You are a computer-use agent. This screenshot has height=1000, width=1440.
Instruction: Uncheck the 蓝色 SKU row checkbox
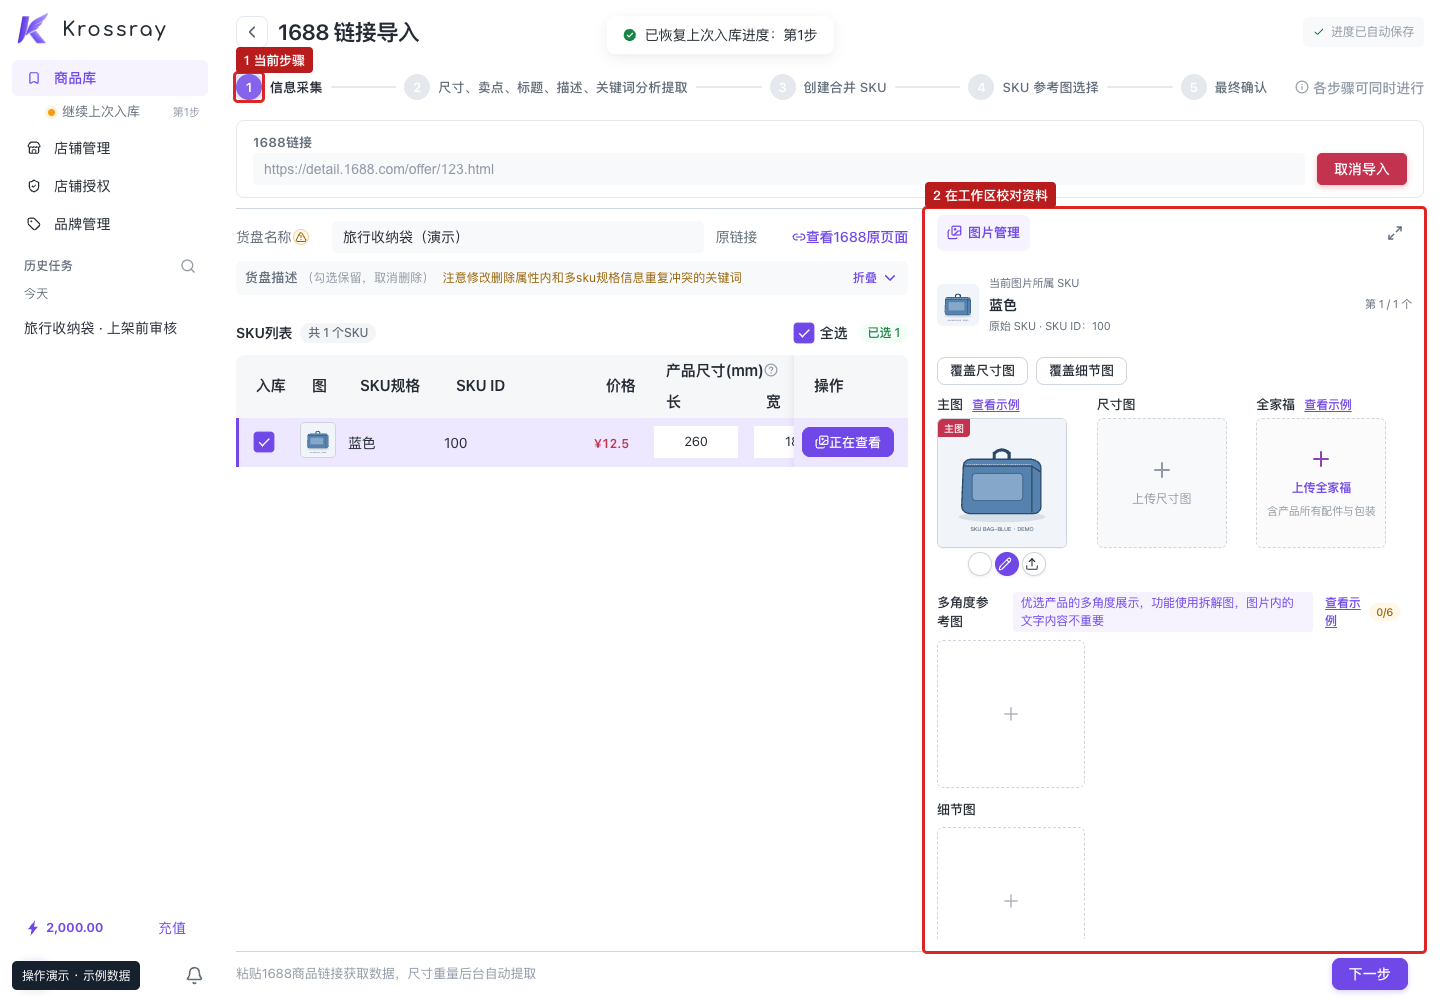tap(264, 442)
